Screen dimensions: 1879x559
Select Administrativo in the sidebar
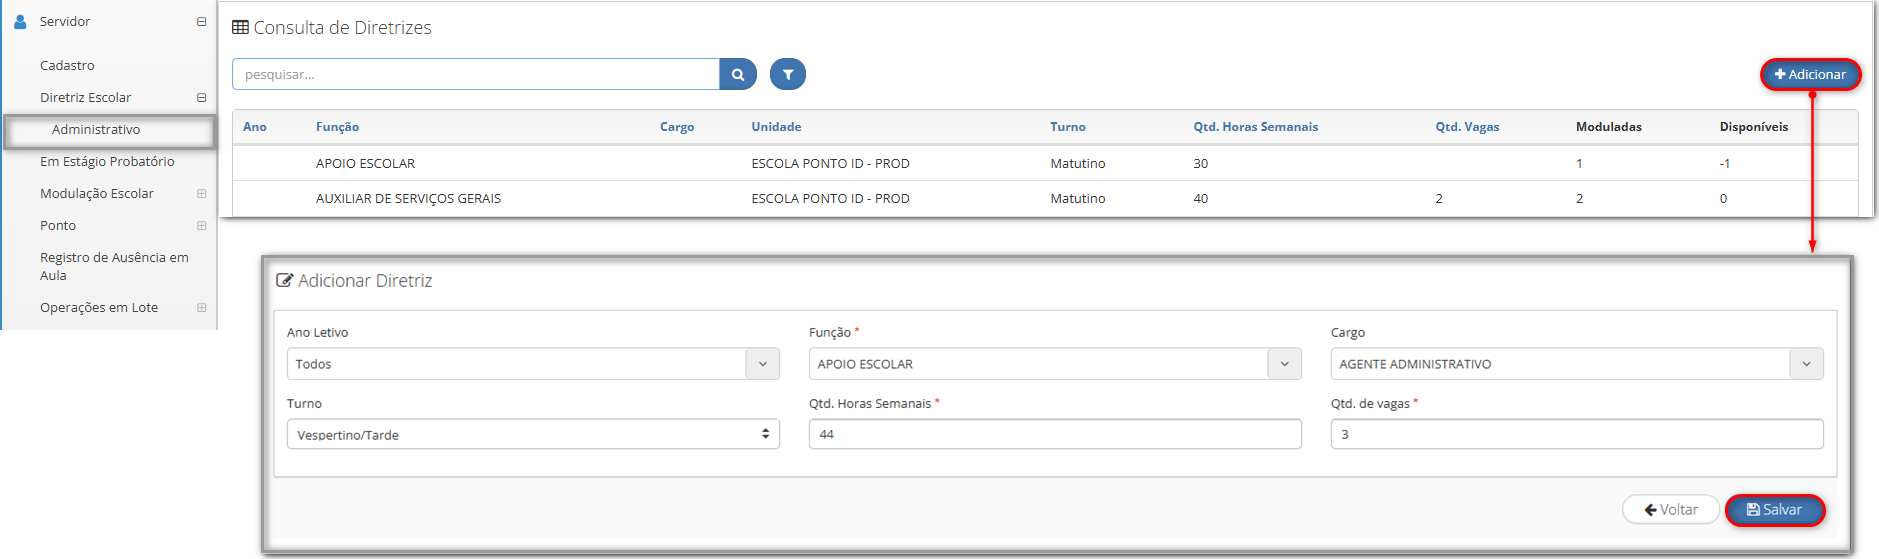tap(96, 129)
